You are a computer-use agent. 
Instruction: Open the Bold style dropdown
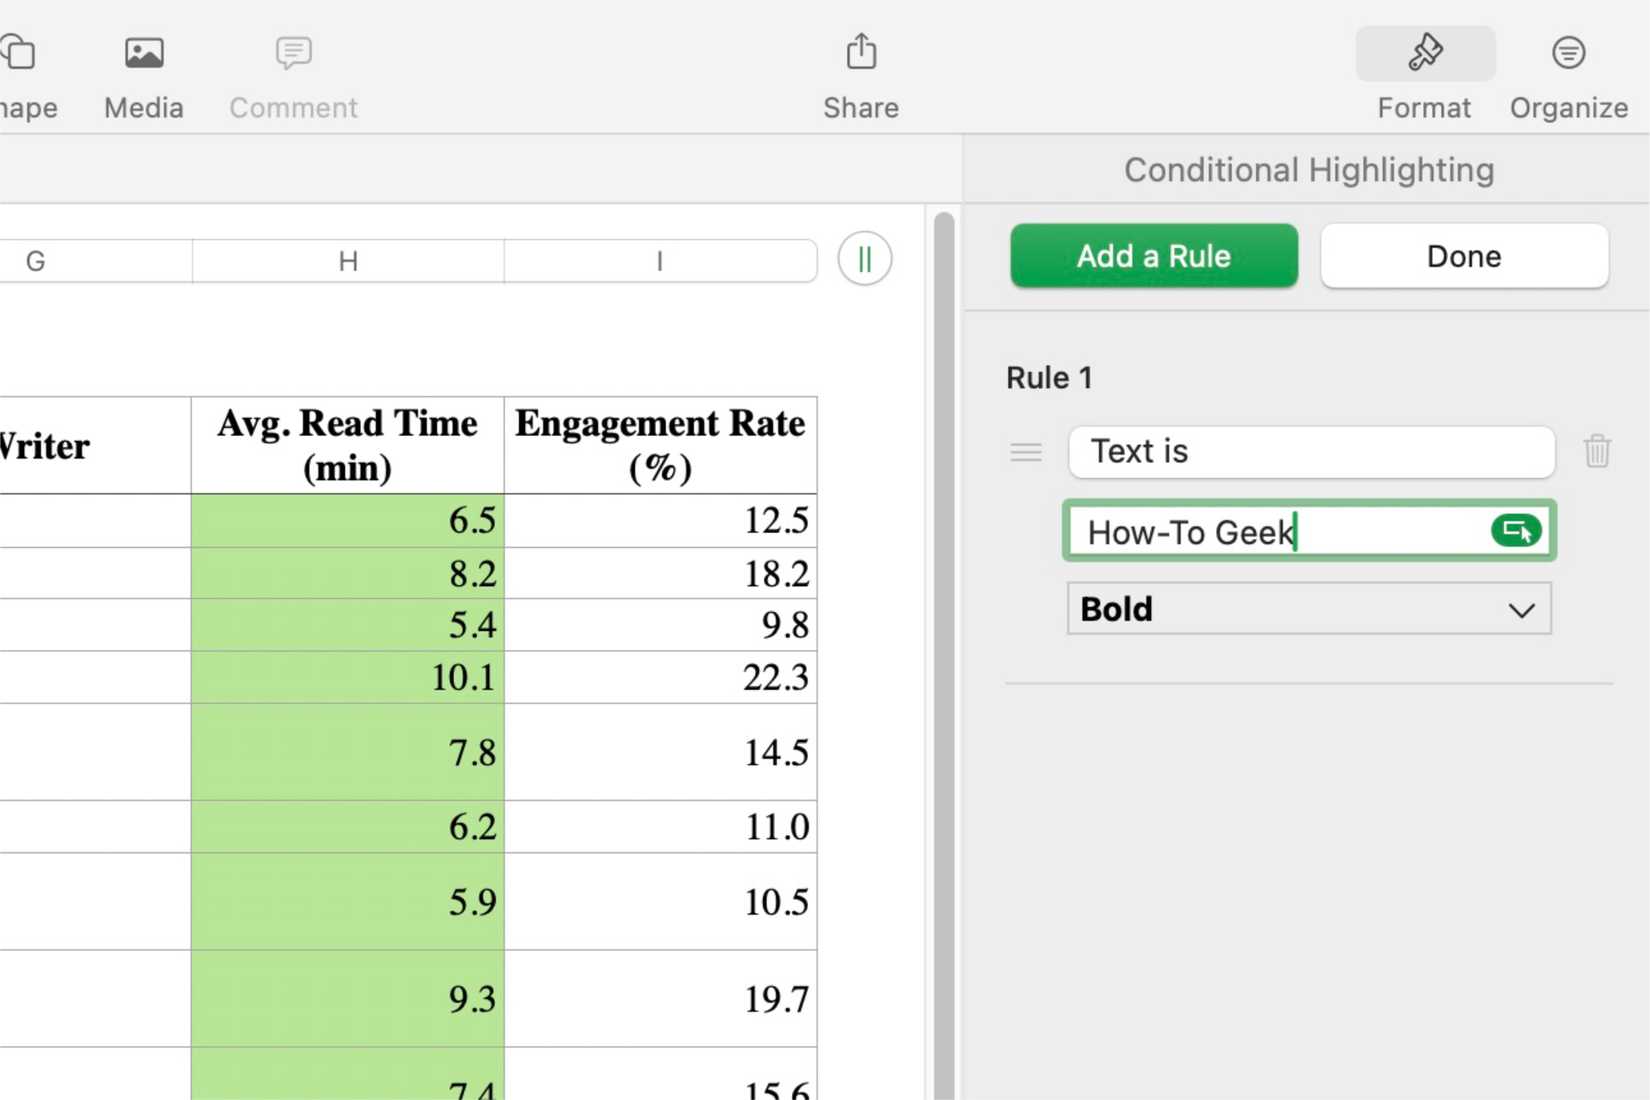[1309, 609]
